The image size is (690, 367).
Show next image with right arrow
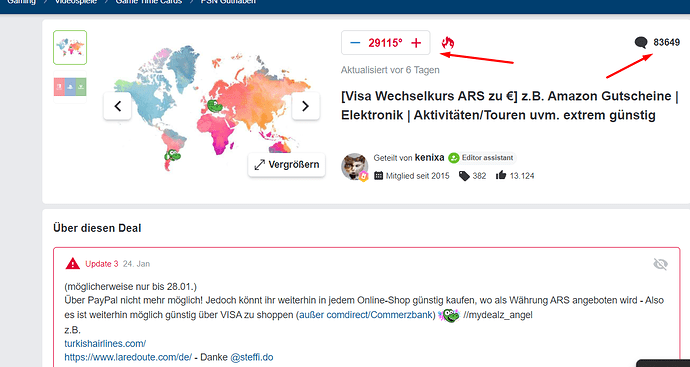click(306, 106)
